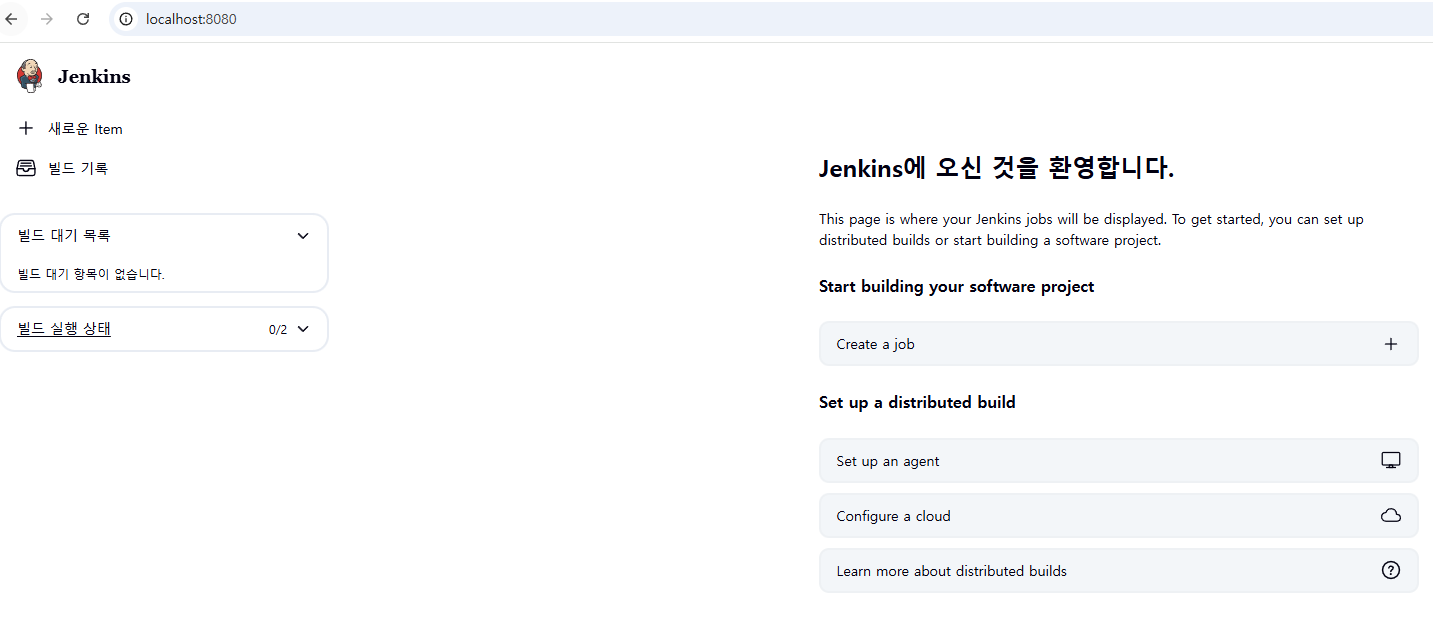
Task: Click the monitor icon on Set up an agent
Action: click(1390, 461)
